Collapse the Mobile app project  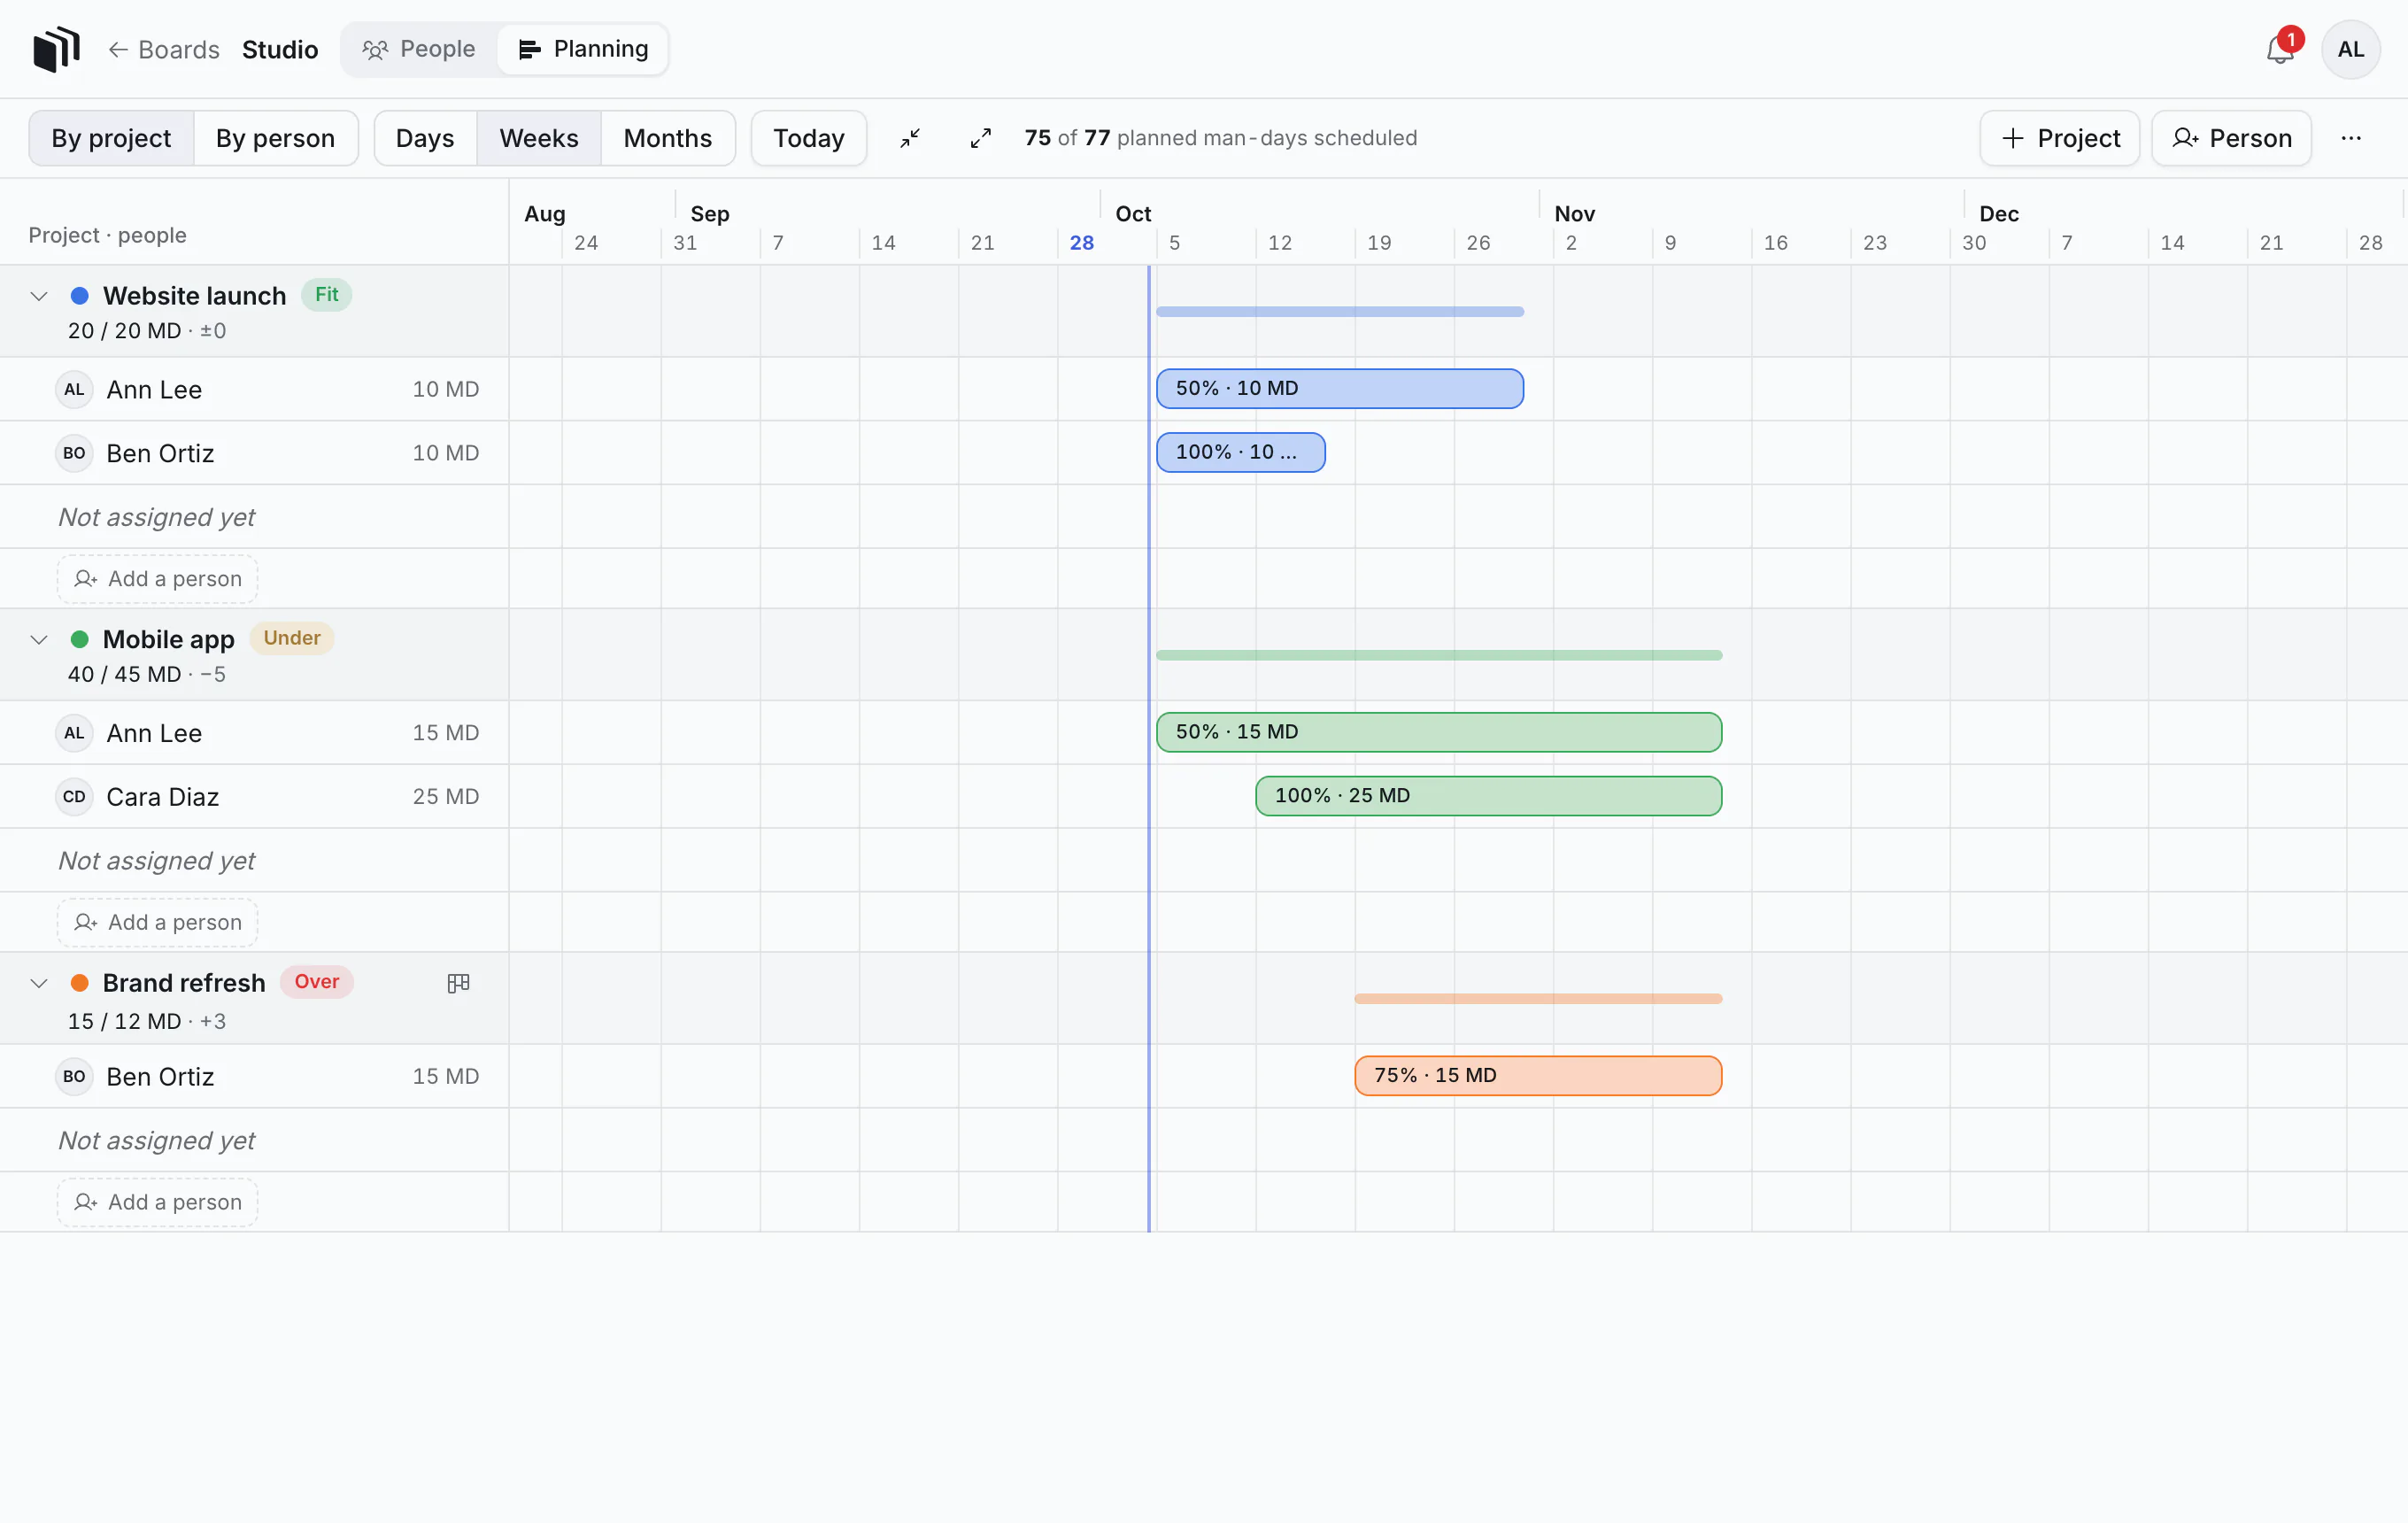(39, 640)
